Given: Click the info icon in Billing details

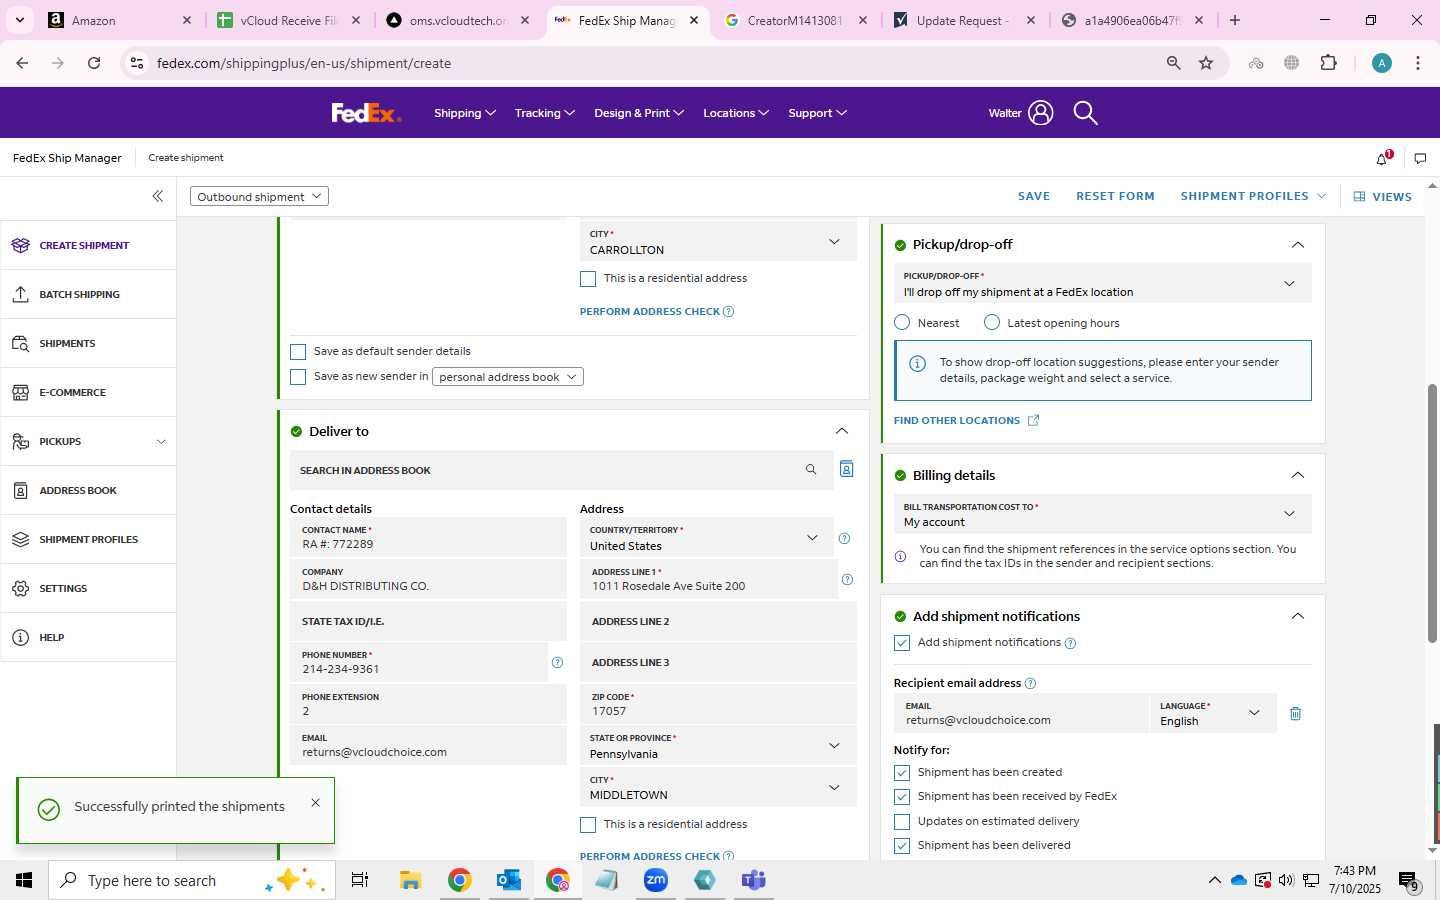Looking at the screenshot, I should (900, 556).
